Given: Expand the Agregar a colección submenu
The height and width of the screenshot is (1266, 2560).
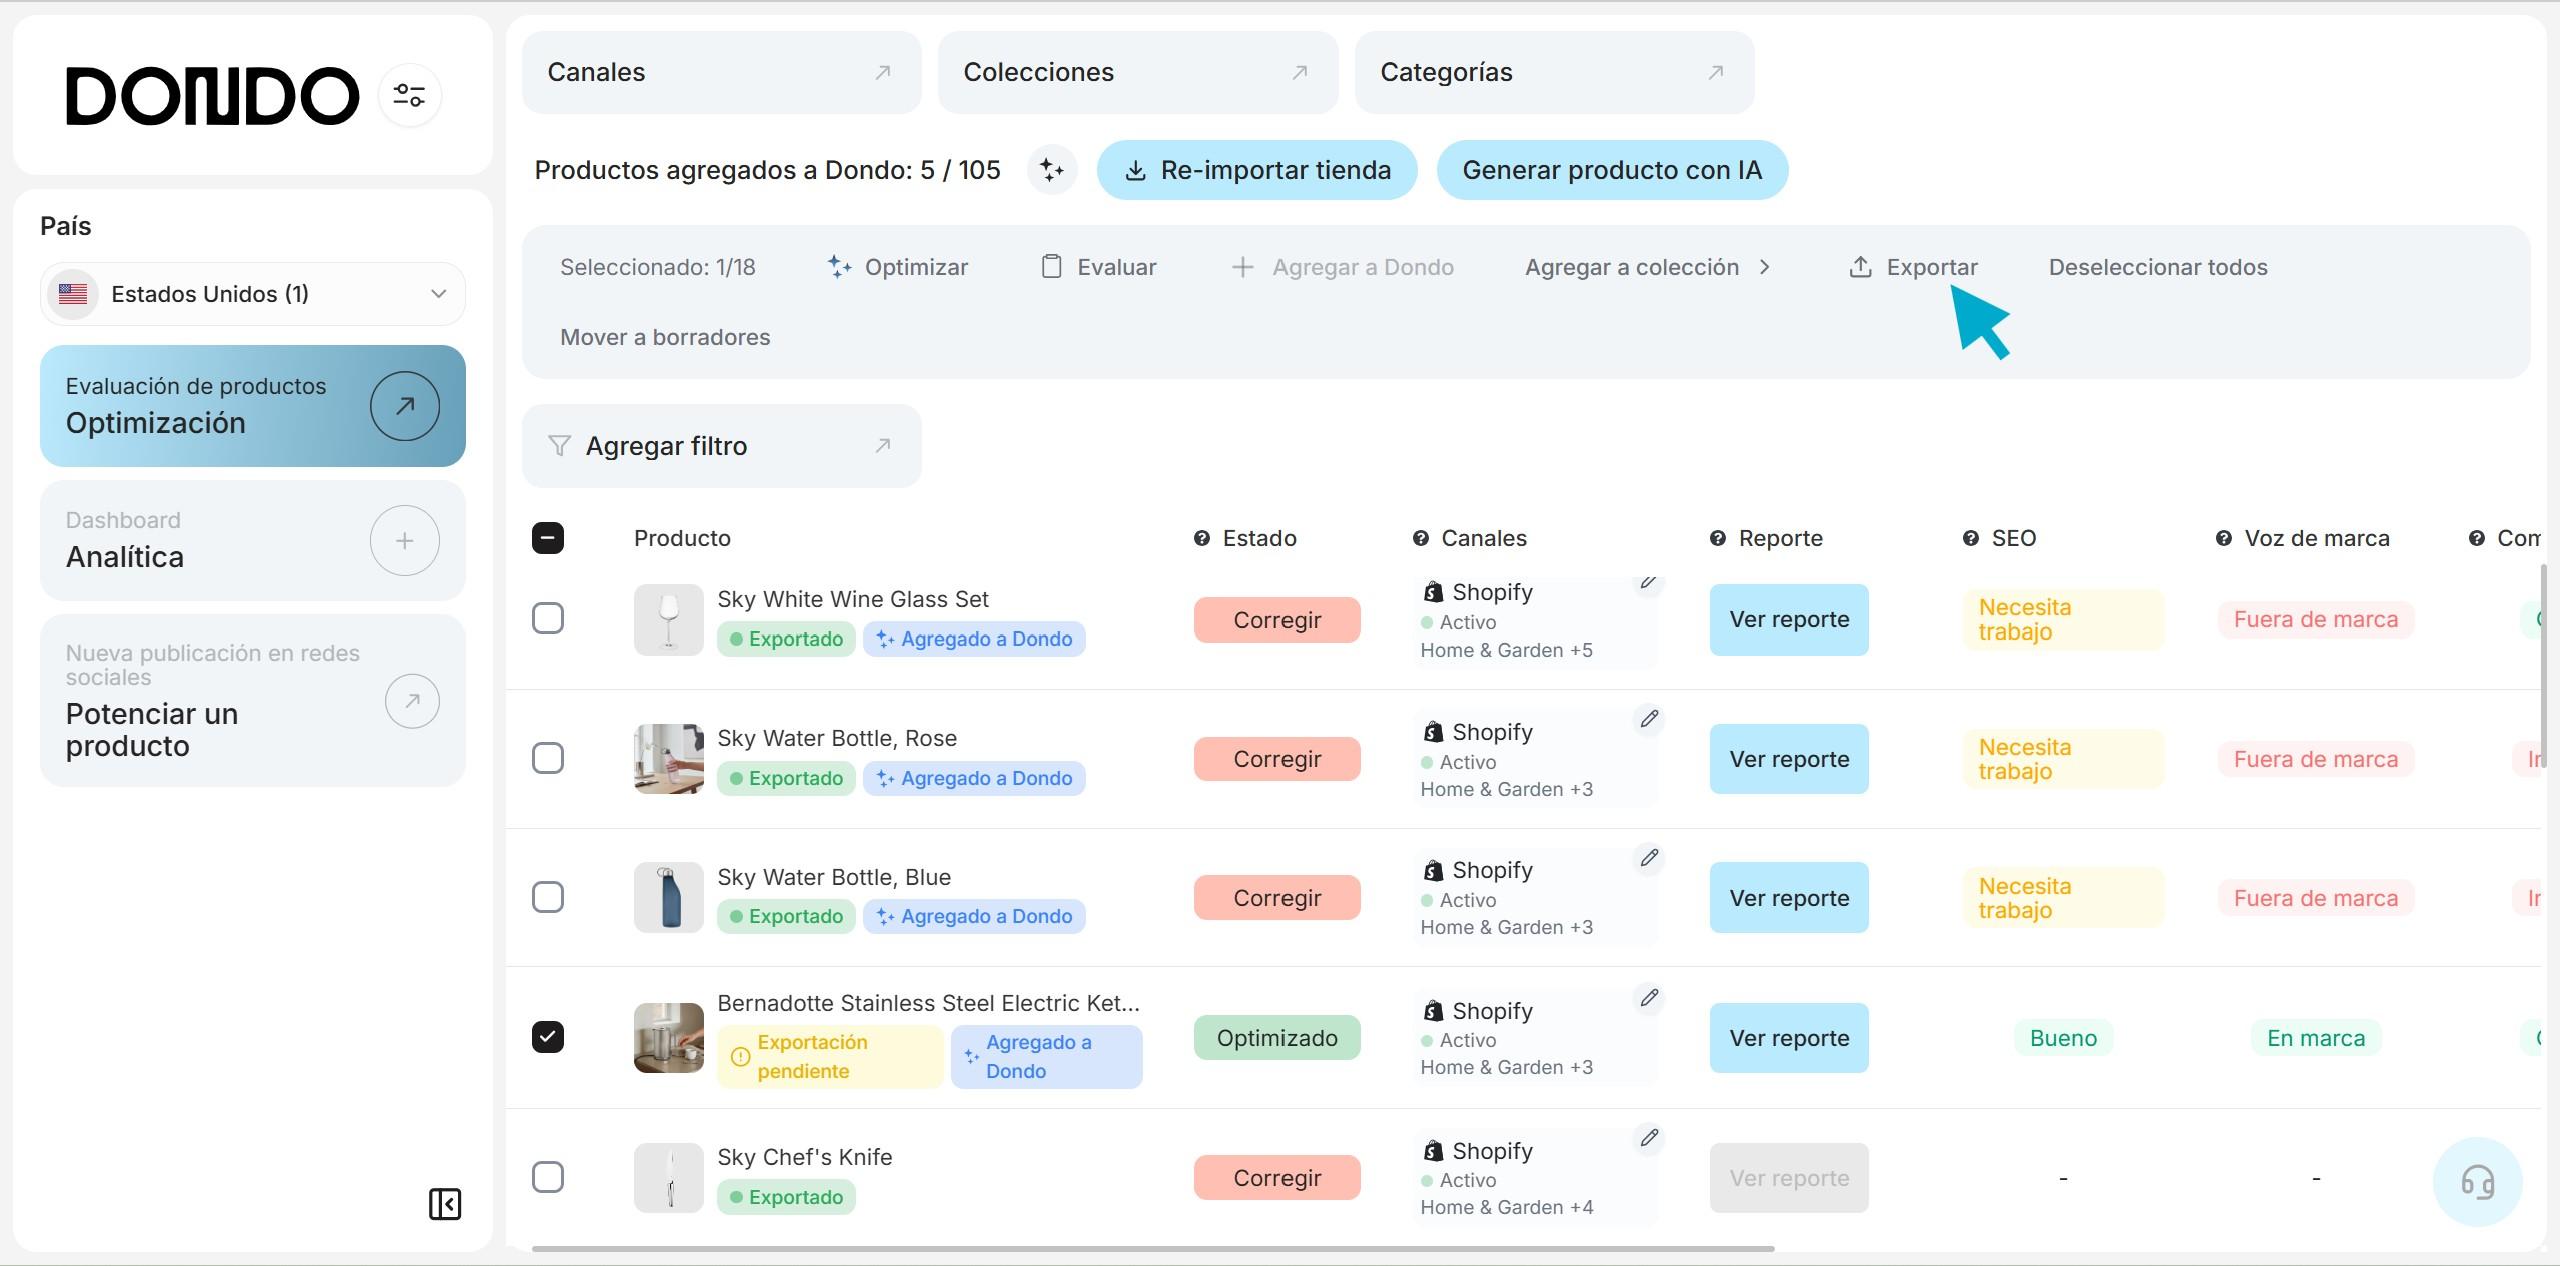Looking at the screenshot, I should click(1647, 267).
